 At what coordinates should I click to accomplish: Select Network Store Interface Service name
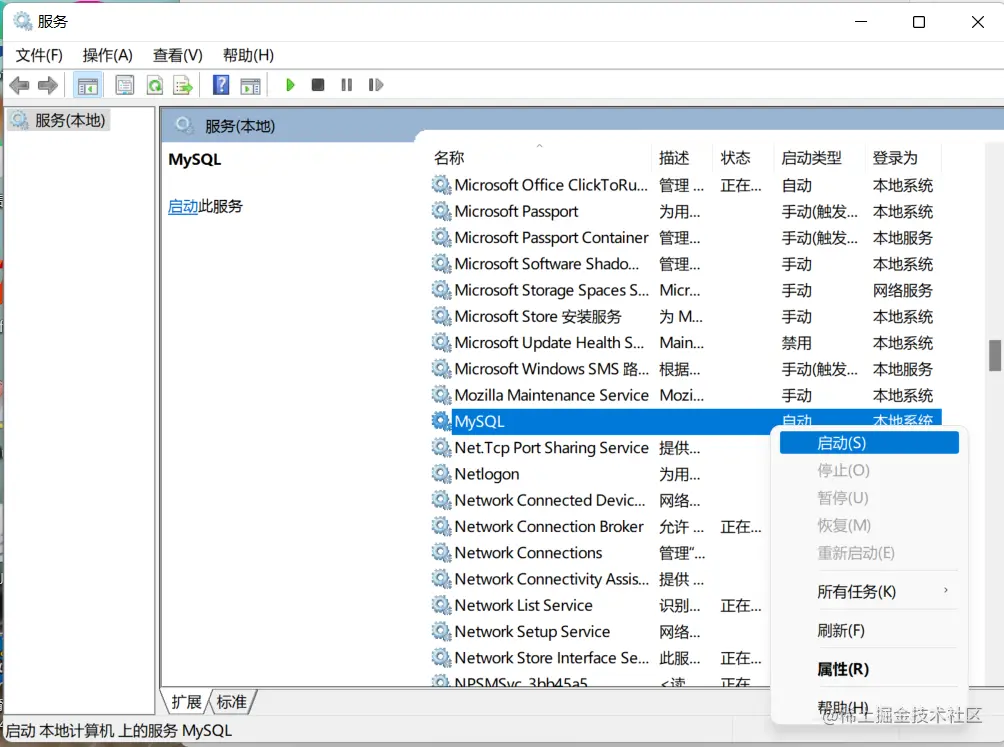pyautogui.click(x=551, y=657)
